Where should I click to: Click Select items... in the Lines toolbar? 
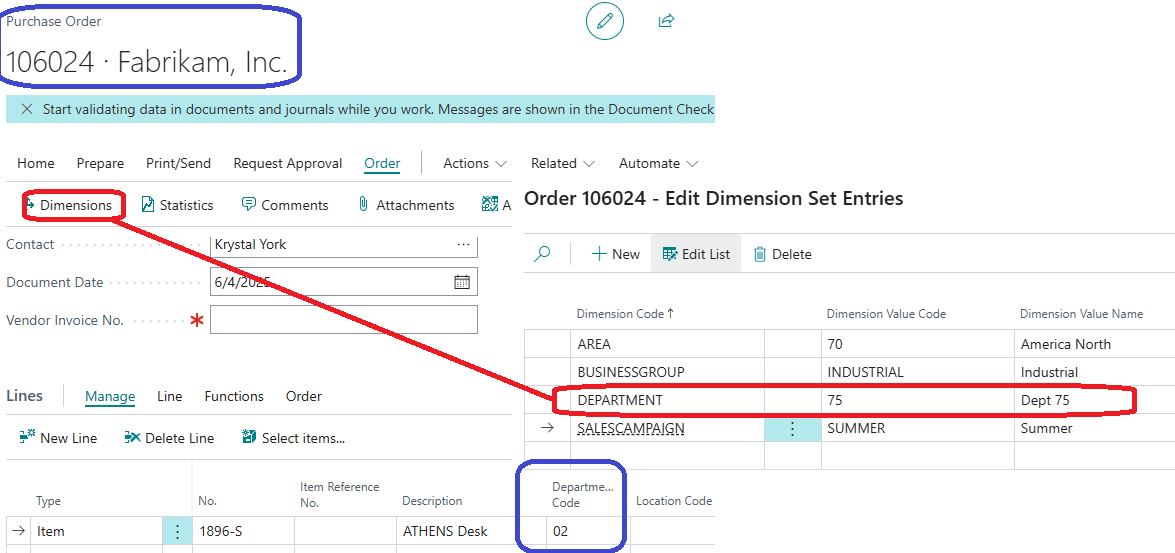point(294,438)
